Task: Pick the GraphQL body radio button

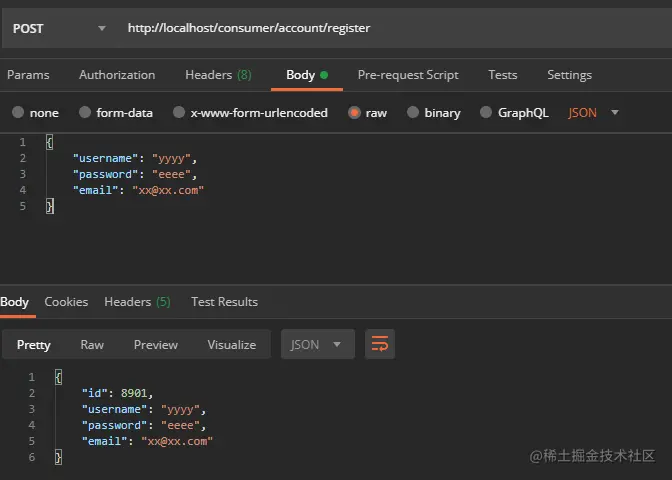Action: pos(486,112)
